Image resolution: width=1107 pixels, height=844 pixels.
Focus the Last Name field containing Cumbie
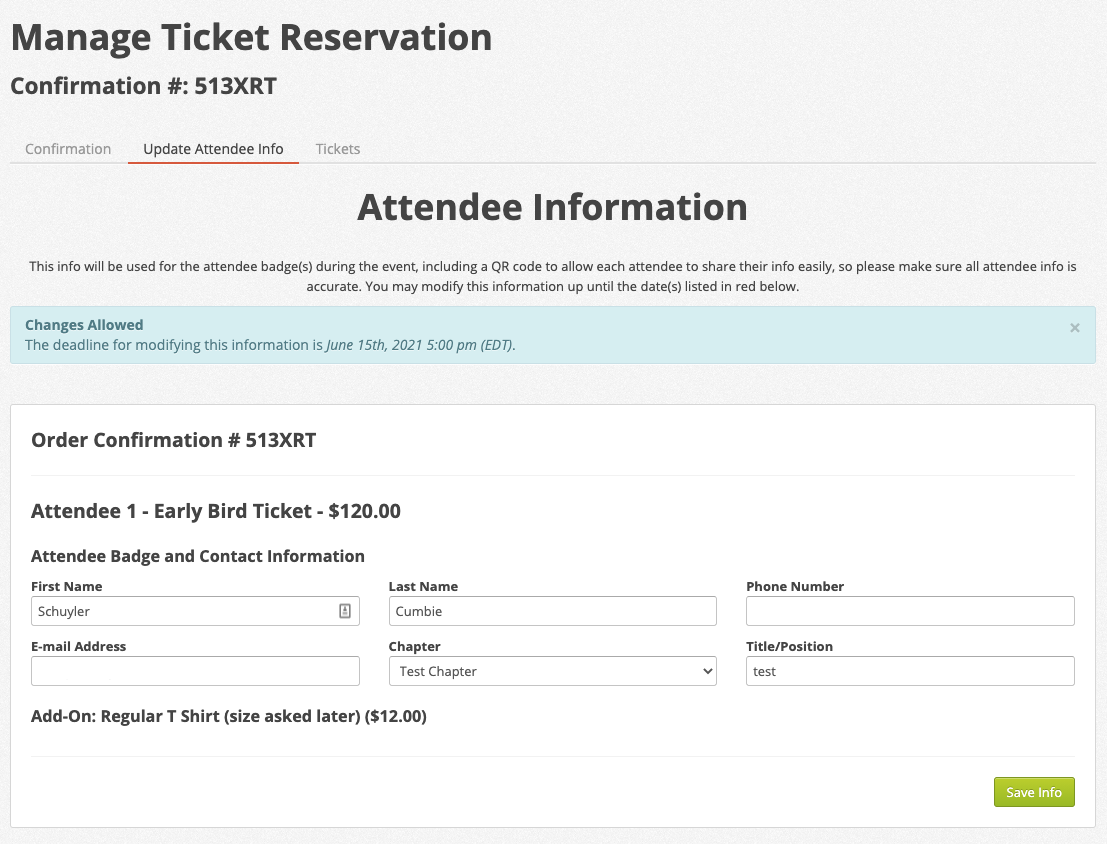click(x=552, y=611)
